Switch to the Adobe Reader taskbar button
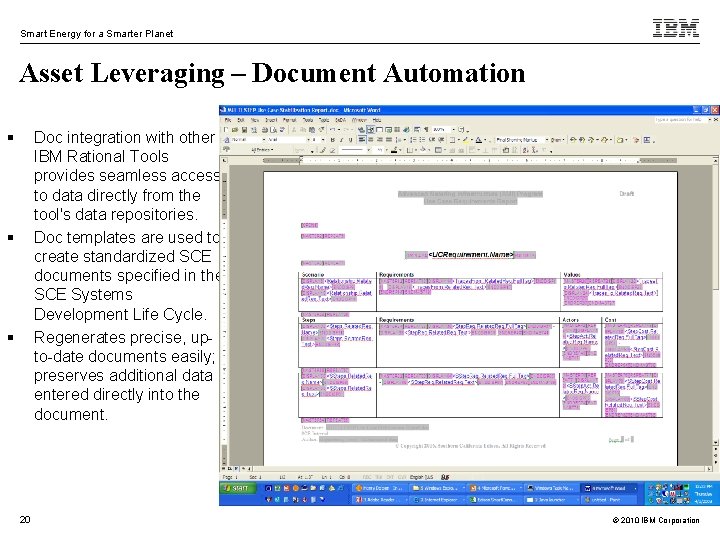 pos(379,500)
